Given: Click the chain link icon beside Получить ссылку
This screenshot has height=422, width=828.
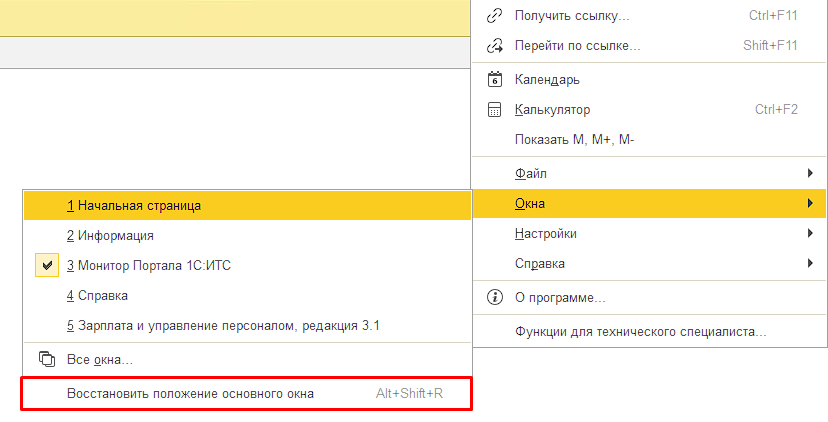Looking at the screenshot, I should click(494, 16).
